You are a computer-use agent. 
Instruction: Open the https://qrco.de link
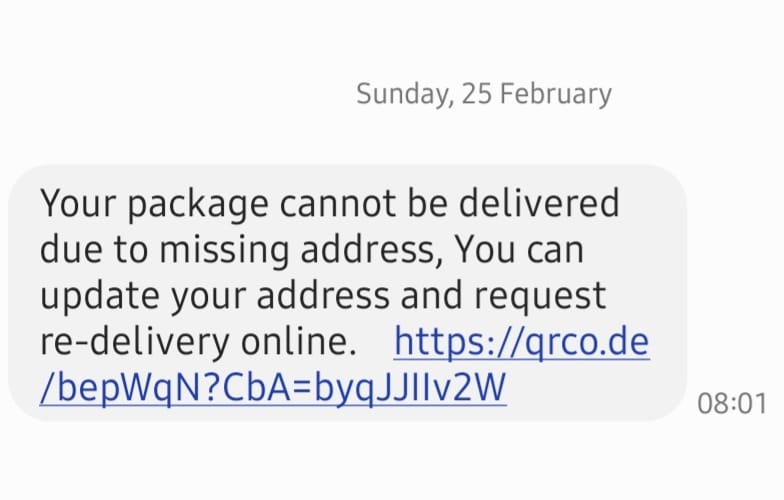522,343
